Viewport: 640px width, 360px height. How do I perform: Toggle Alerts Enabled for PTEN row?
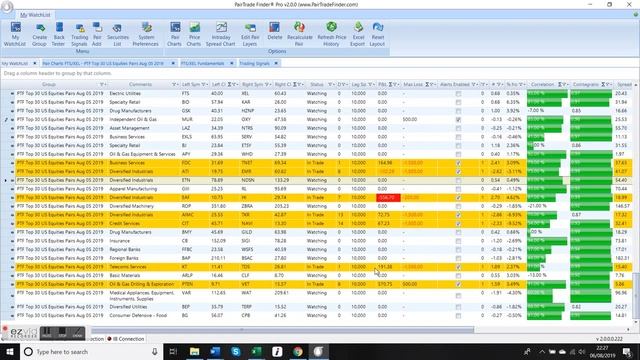pos(458,284)
